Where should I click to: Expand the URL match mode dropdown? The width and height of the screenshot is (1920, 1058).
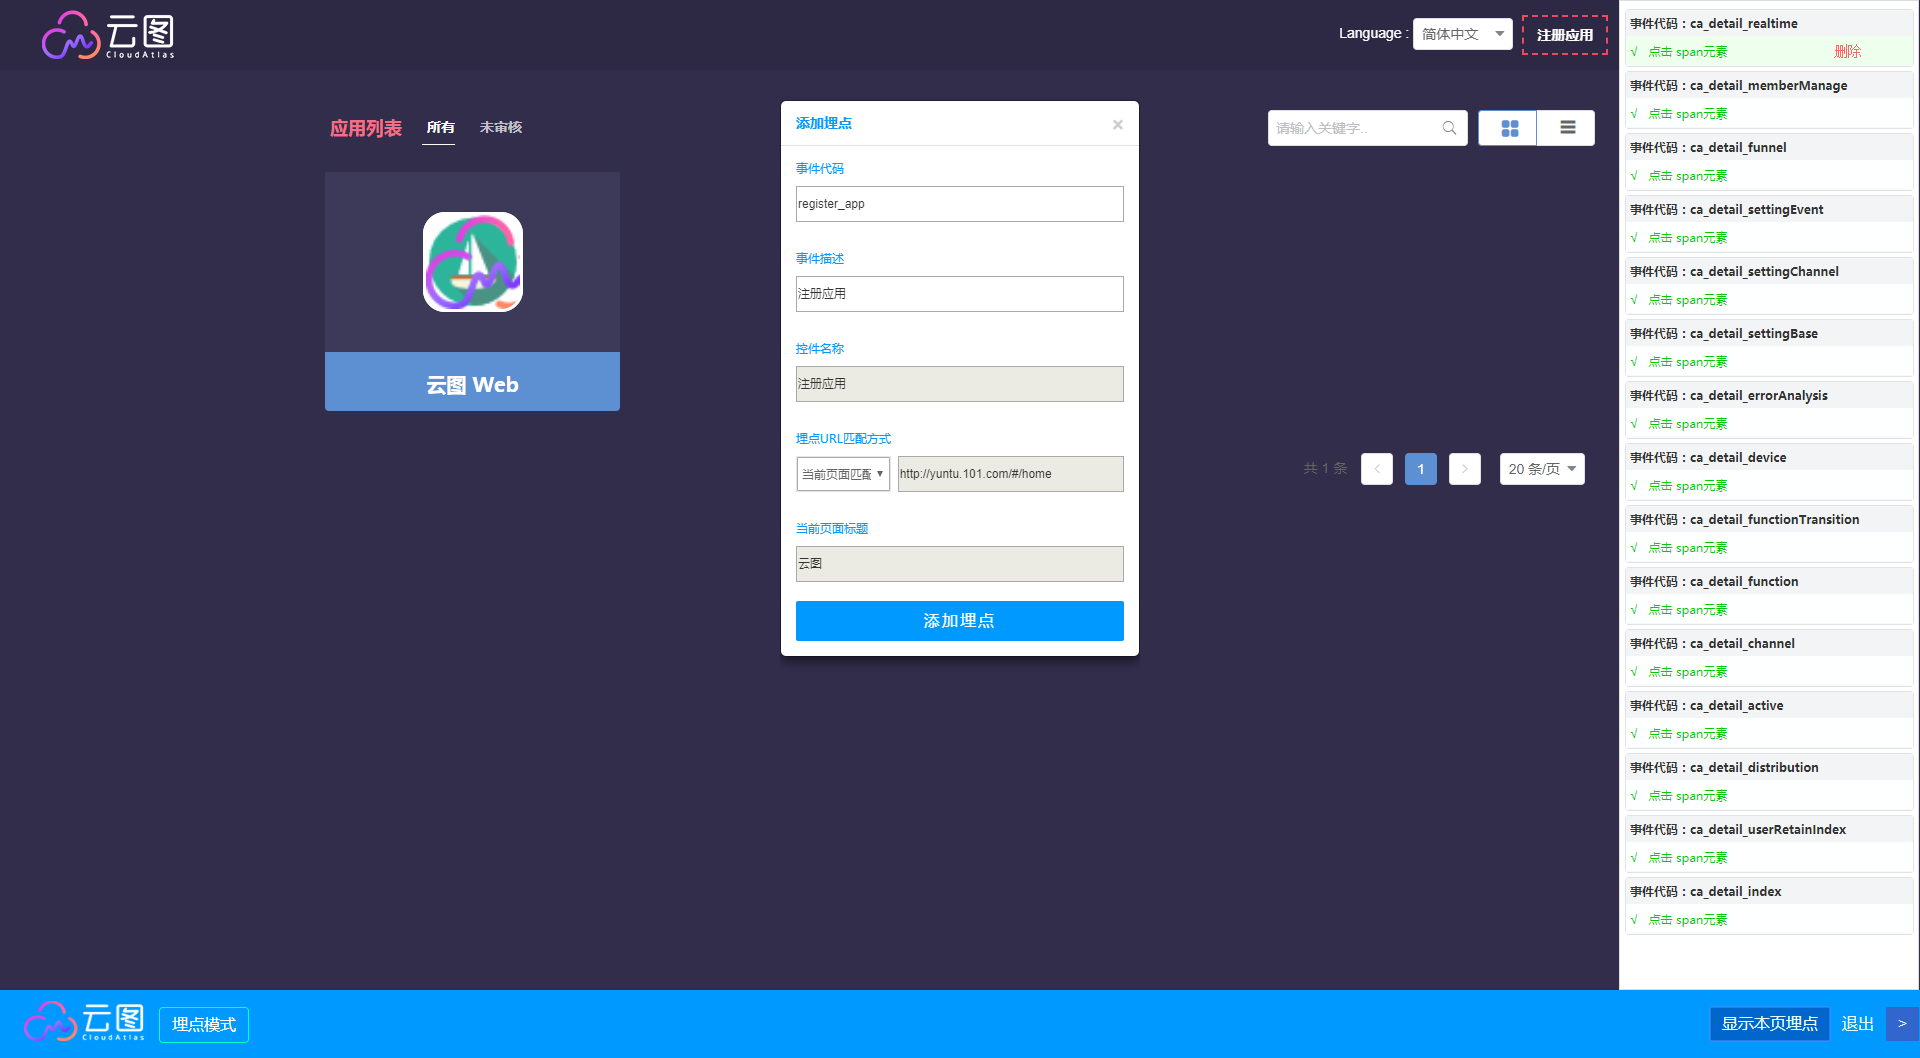click(x=843, y=474)
